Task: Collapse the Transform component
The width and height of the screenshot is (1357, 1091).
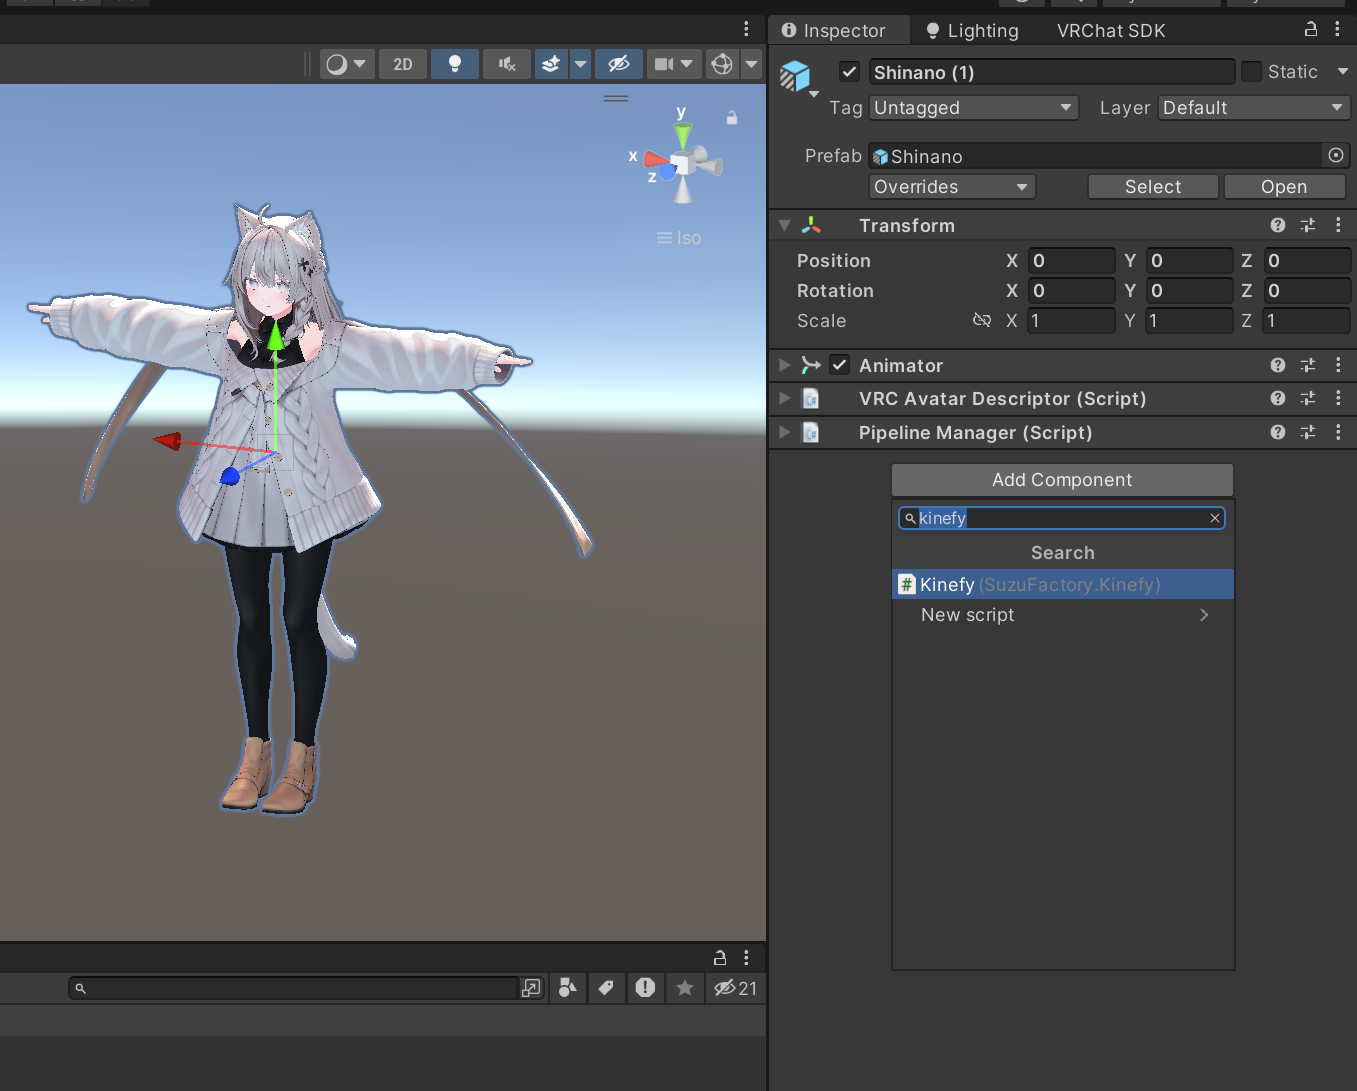Action: click(785, 225)
